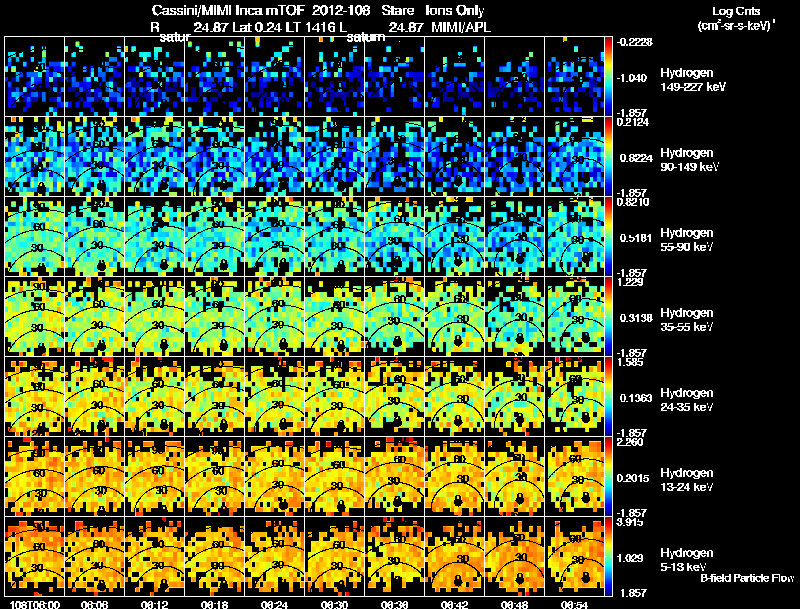The height and width of the screenshot is (609, 800).
Task: Open the 5-13 keV panel at 108T06:00
Action: coord(35,556)
